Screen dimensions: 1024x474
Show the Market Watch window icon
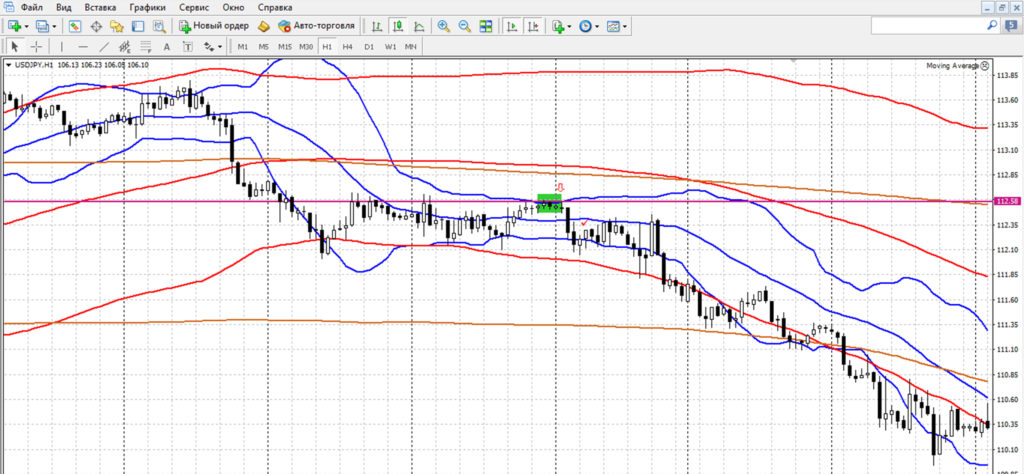tap(75, 26)
